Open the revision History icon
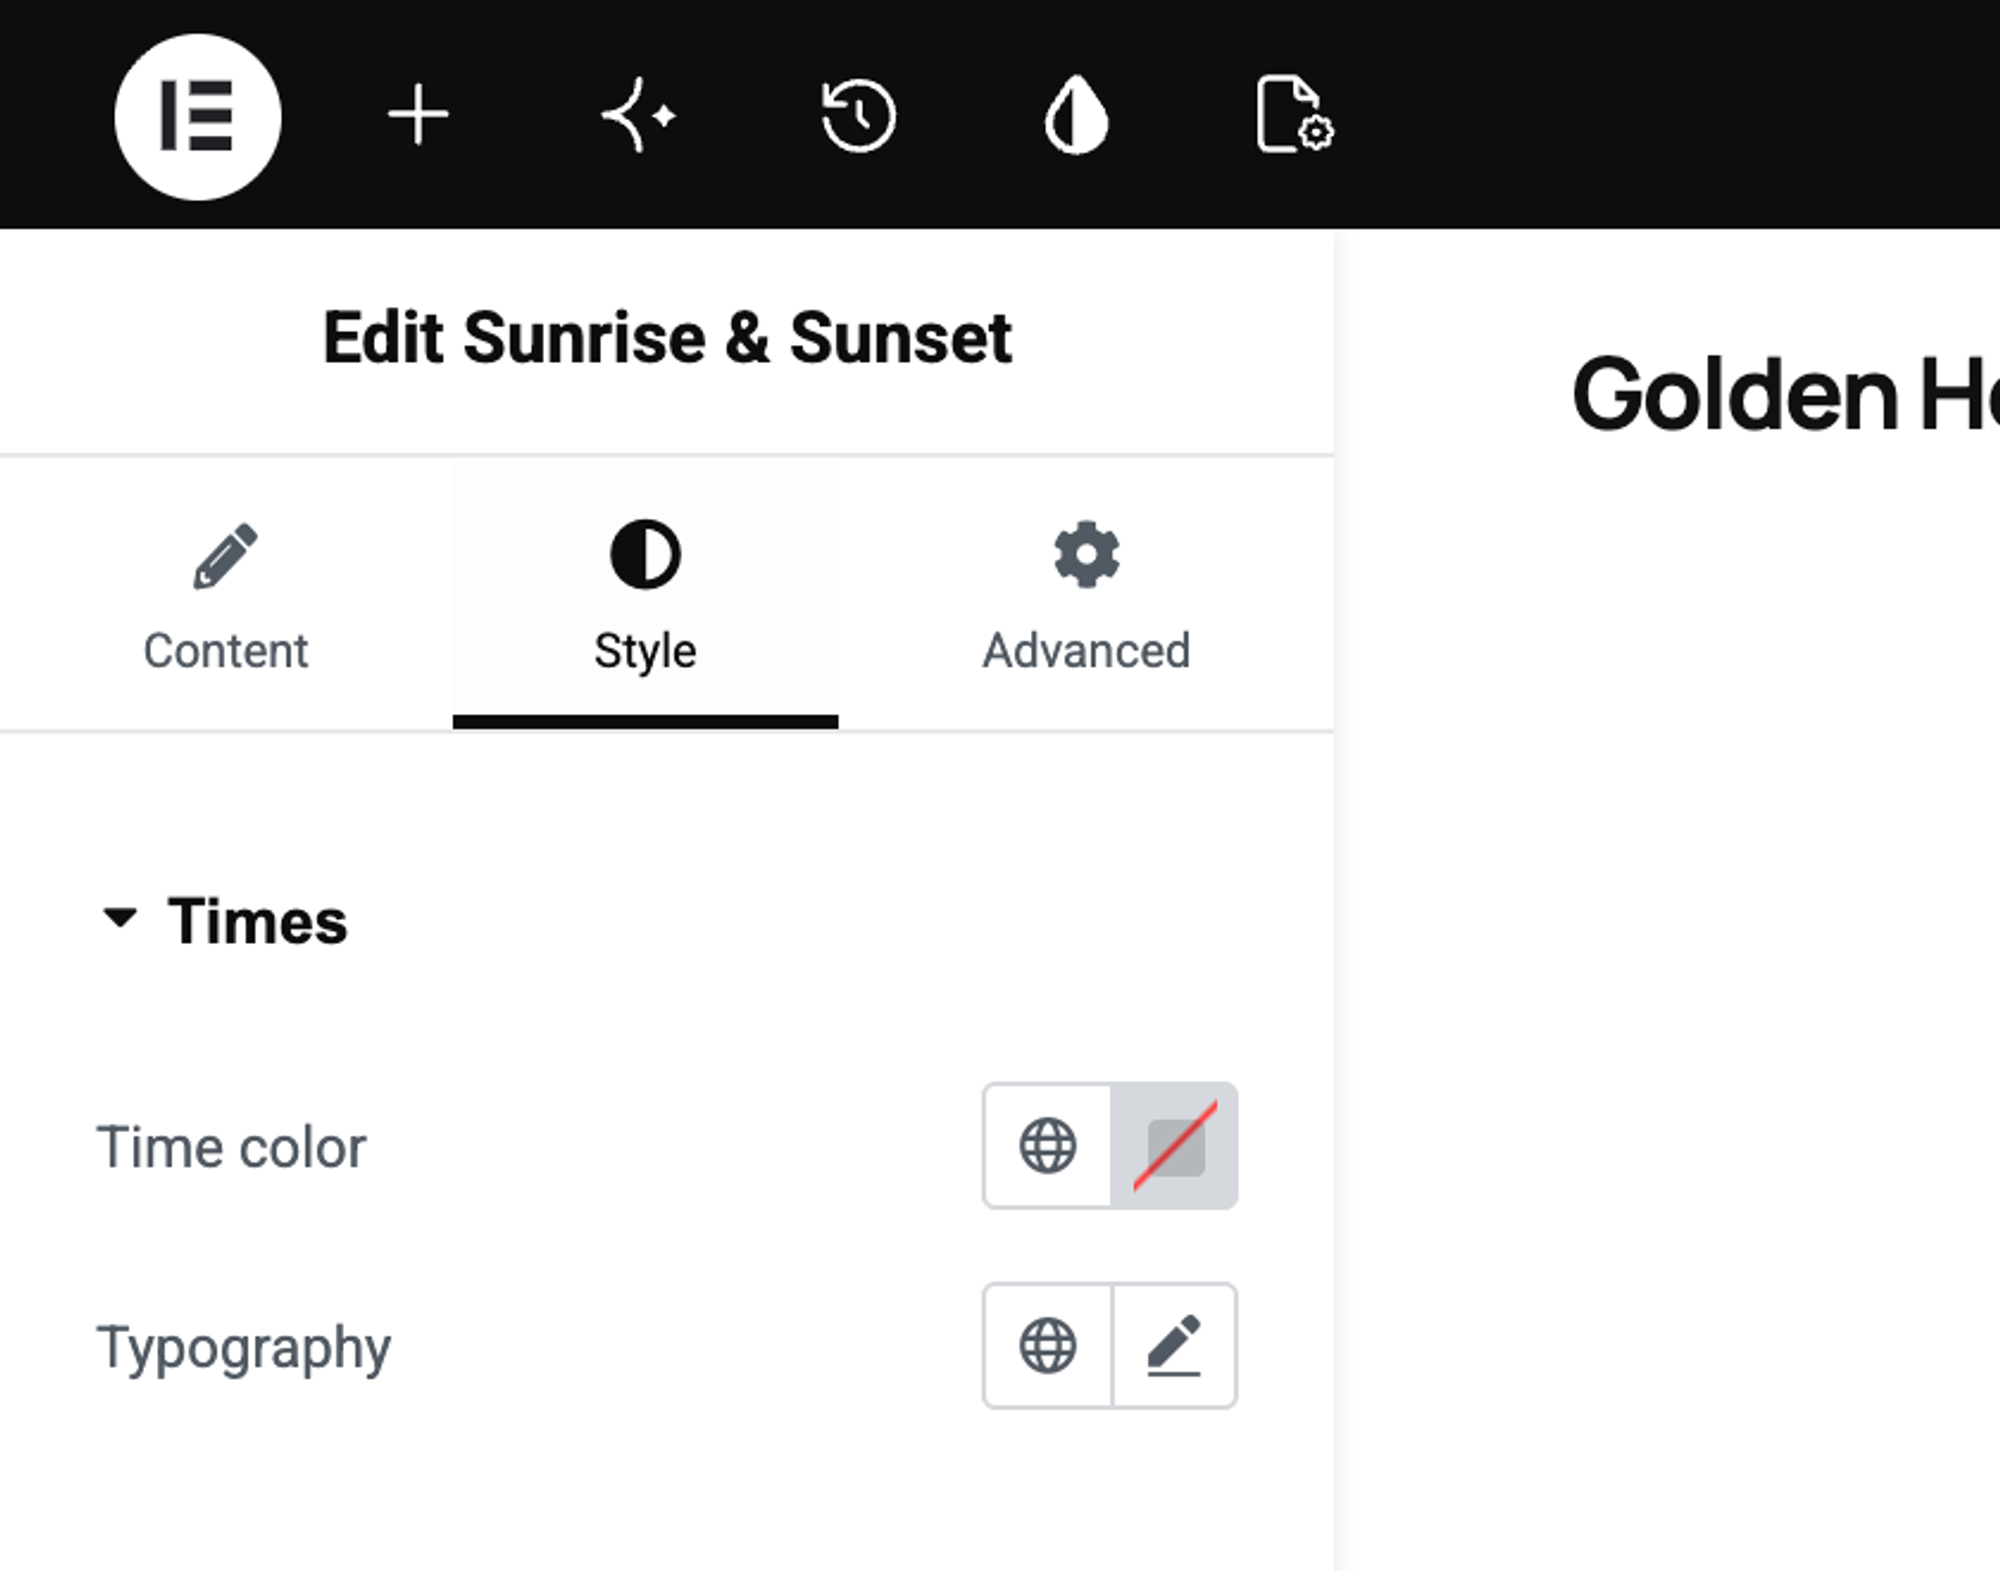This screenshot has width=2000, height=1571. point(858,116)
